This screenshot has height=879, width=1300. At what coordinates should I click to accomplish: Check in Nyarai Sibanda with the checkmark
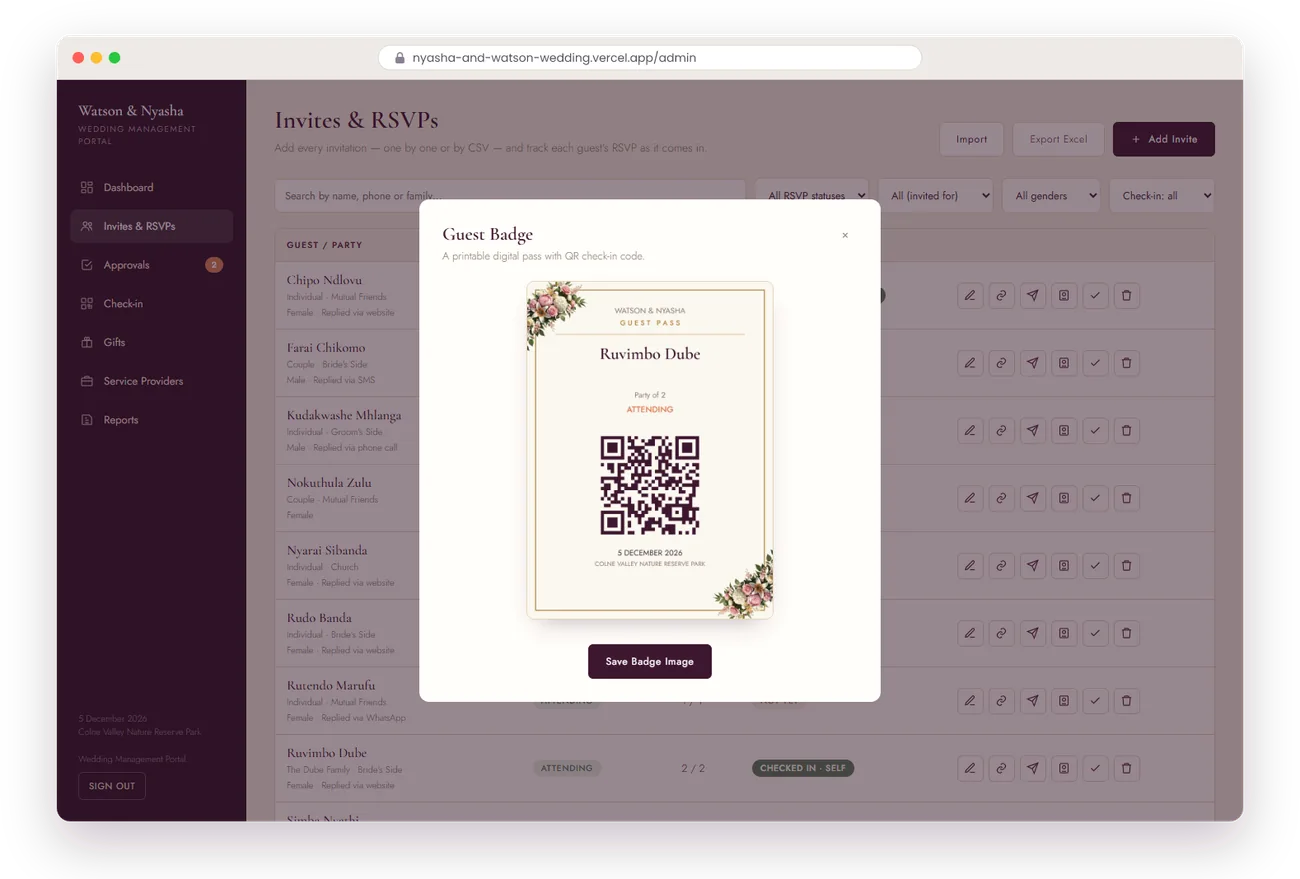click(1096, 566)
